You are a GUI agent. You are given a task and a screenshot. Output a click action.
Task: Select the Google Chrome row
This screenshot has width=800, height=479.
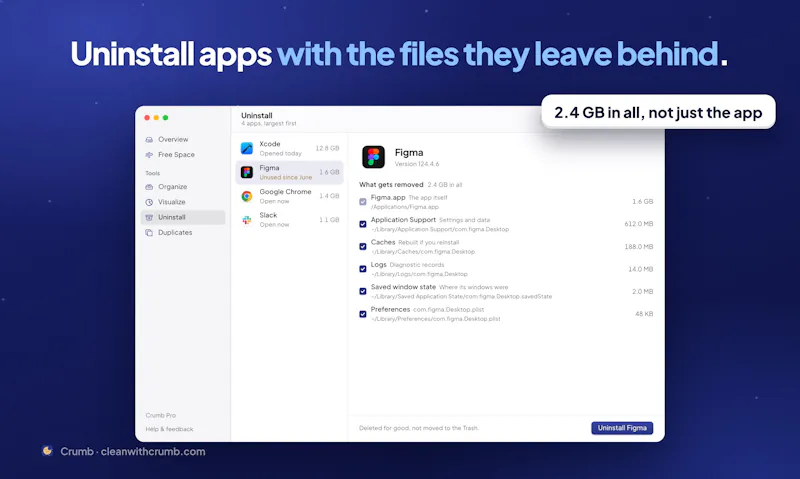289,196
